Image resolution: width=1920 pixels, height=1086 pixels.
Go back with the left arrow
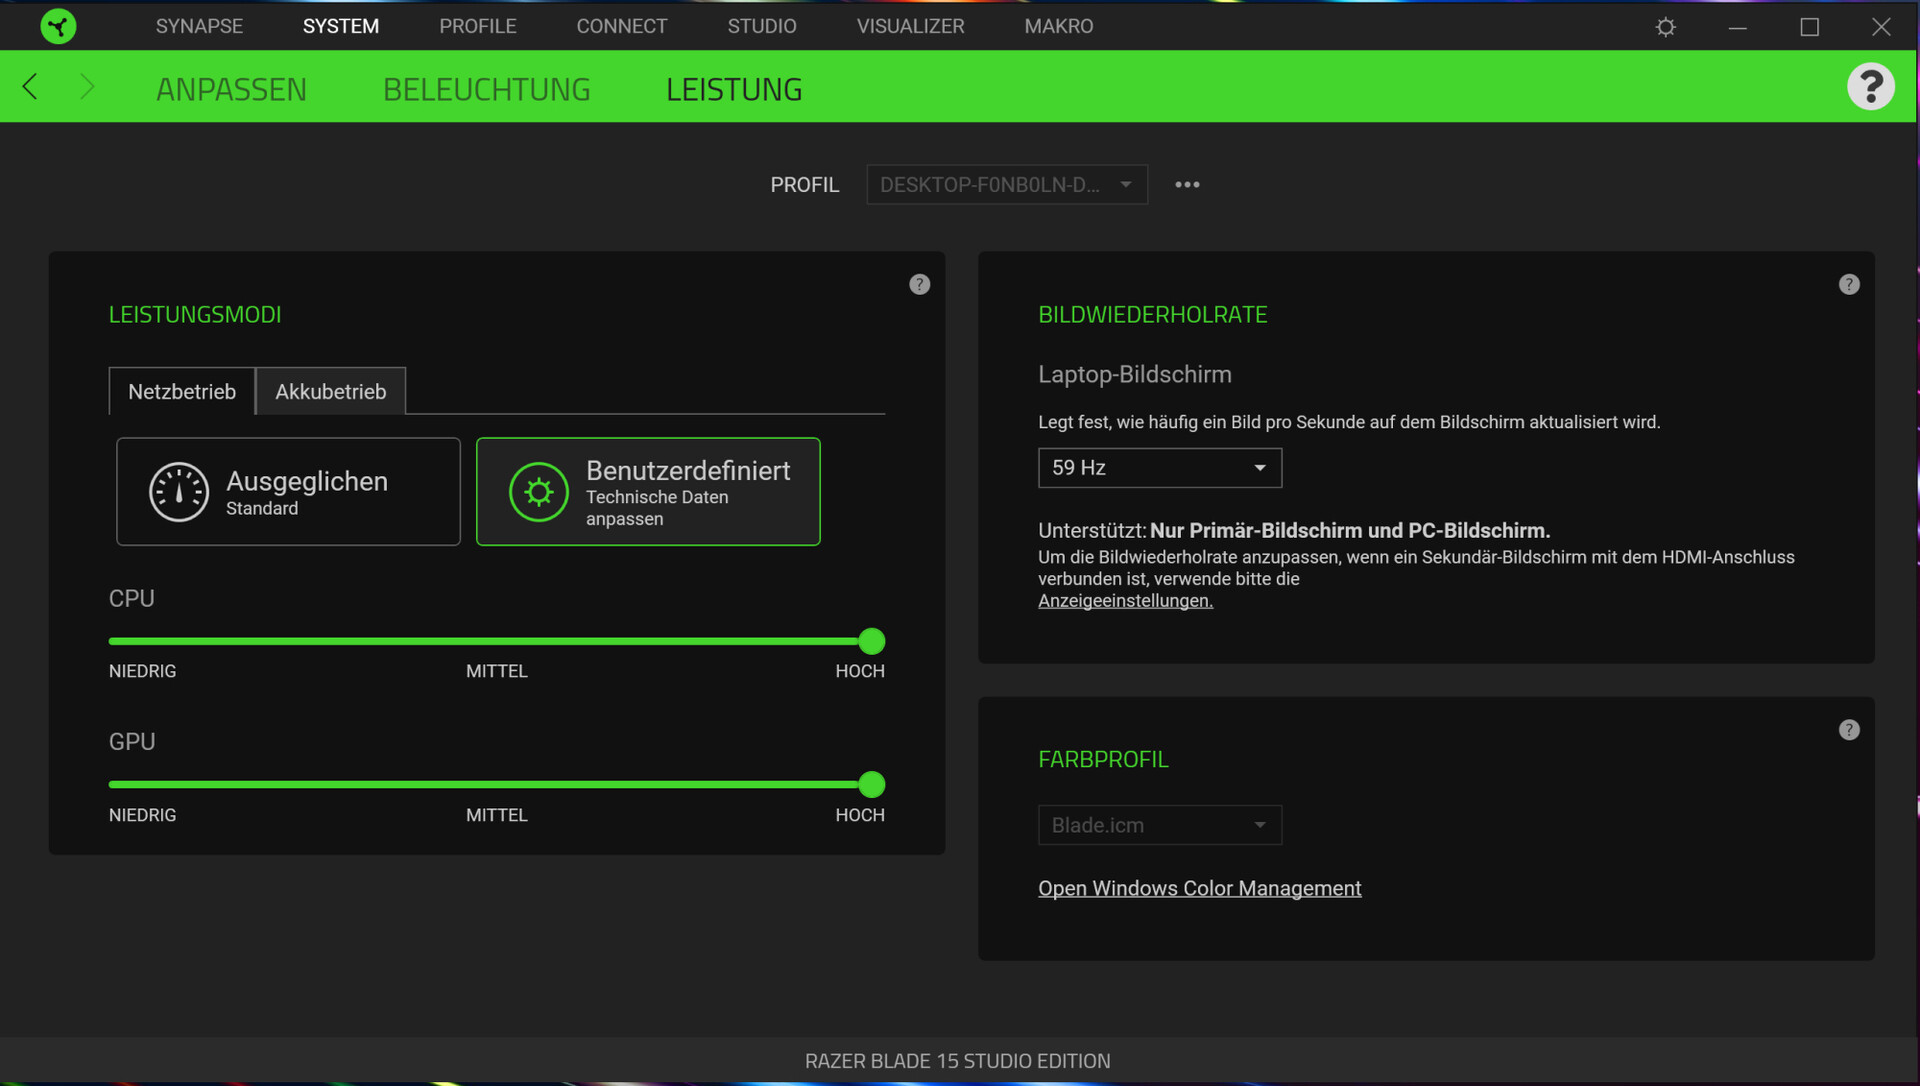pos(30,87)
